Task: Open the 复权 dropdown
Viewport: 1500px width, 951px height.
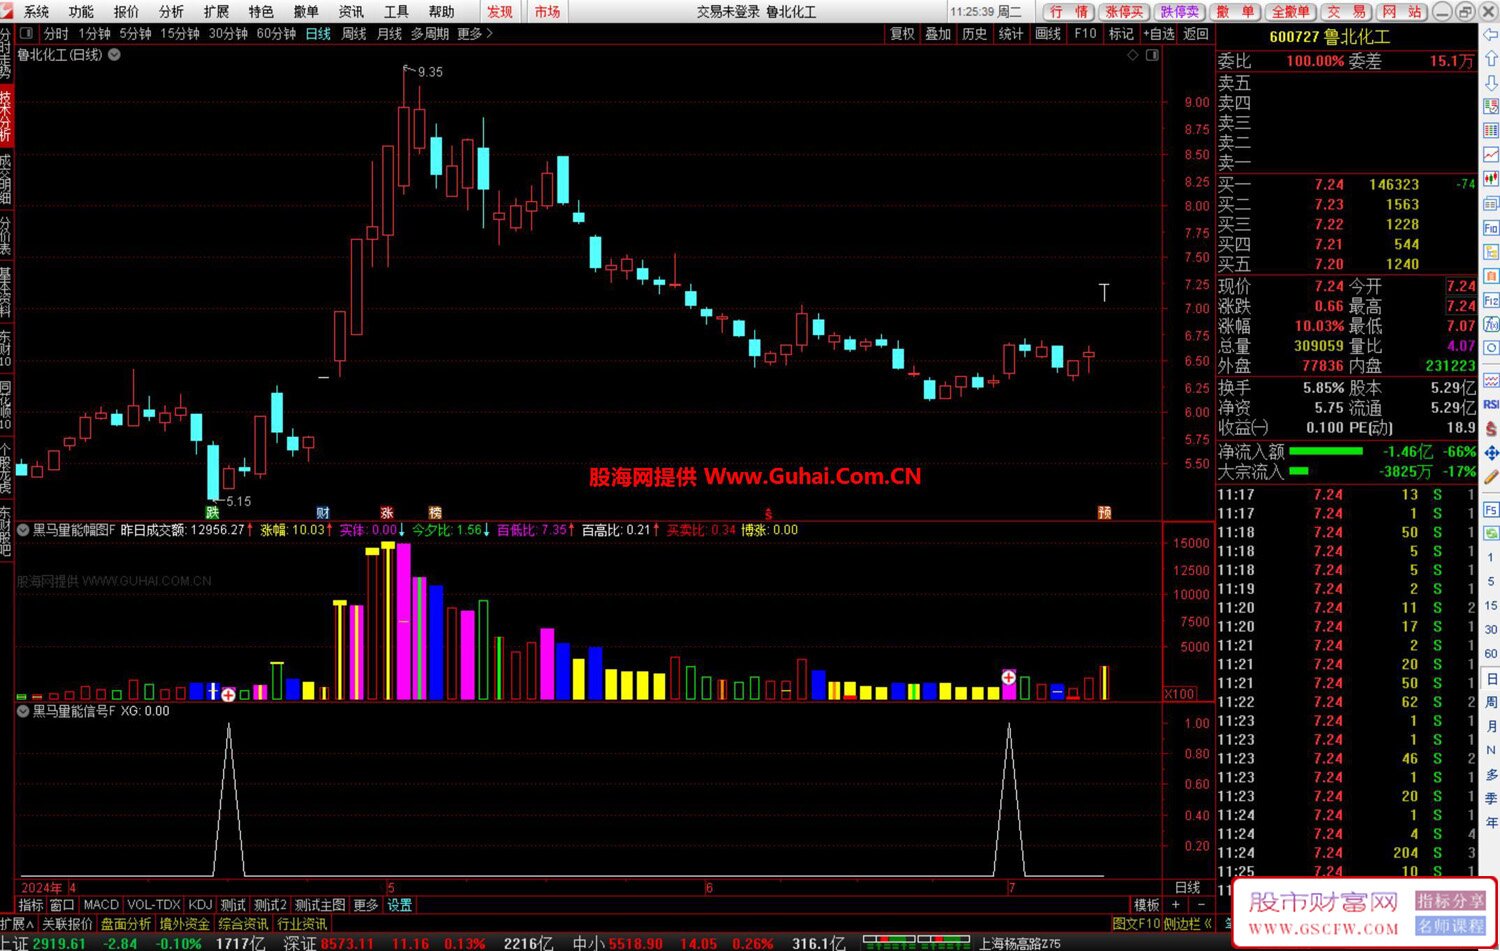Action: pyautogui.click(x=902, y=34)
